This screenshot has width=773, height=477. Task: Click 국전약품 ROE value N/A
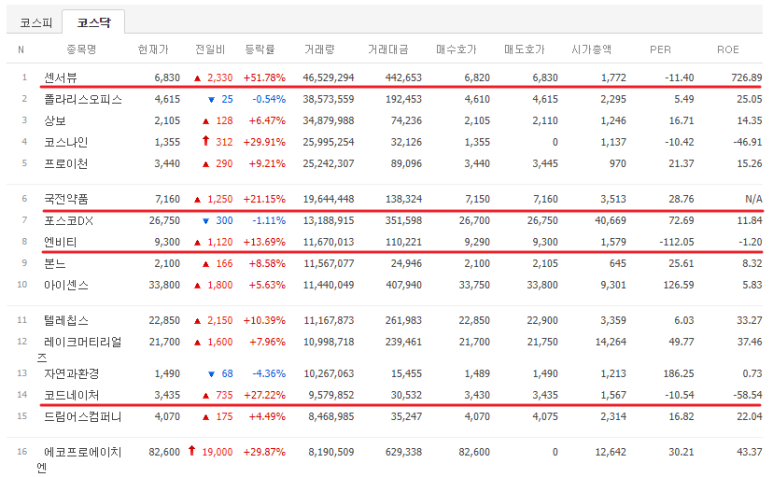point(754,199)
